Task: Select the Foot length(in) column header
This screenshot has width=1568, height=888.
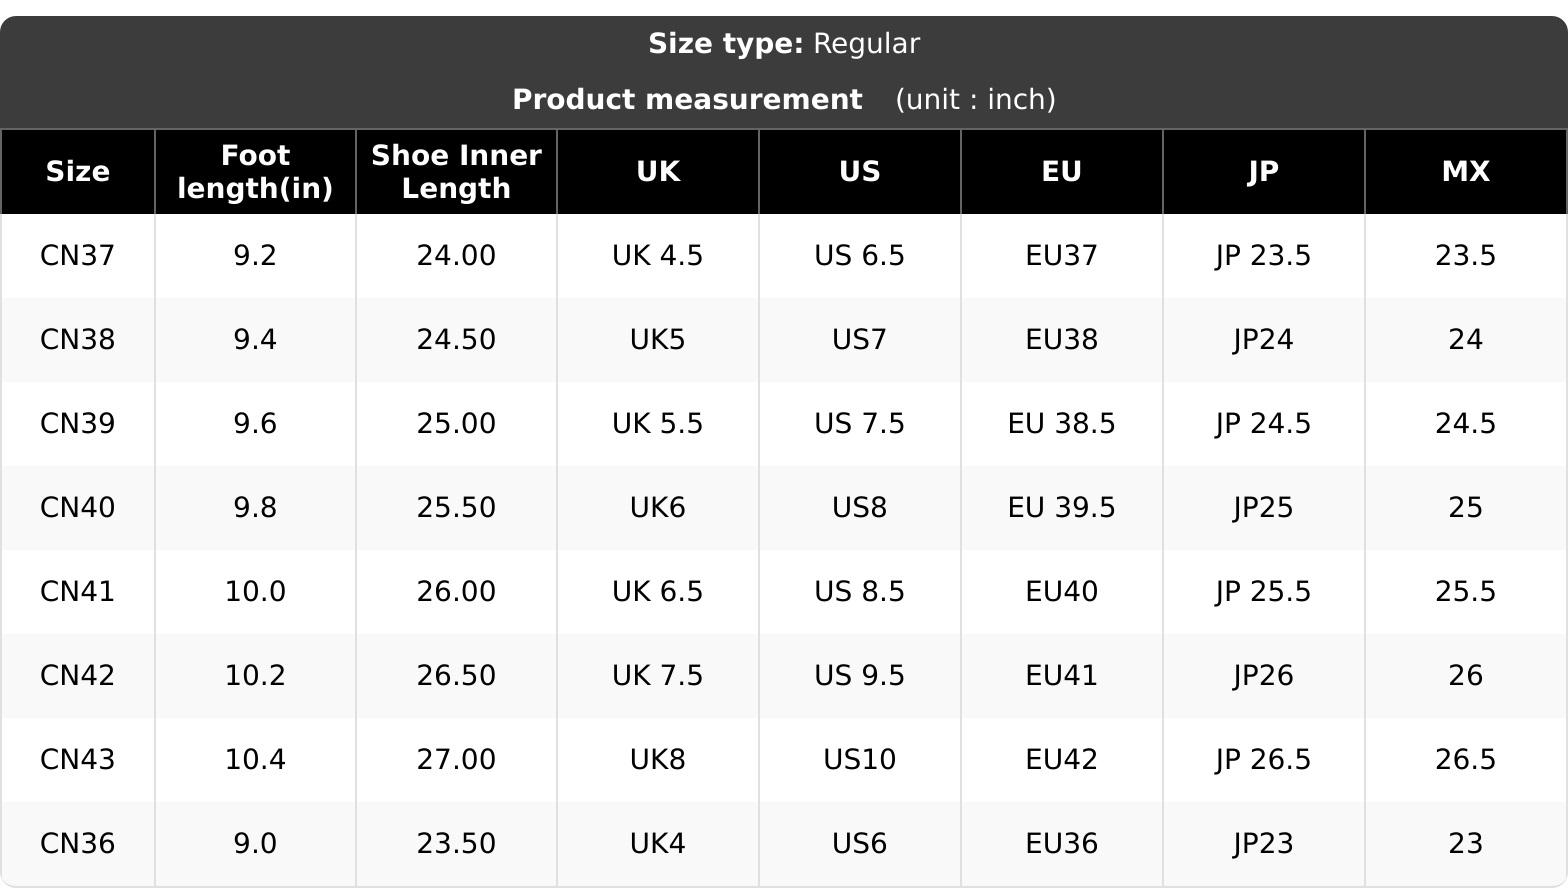Action: pyautogui.click(x=255, y=172)
